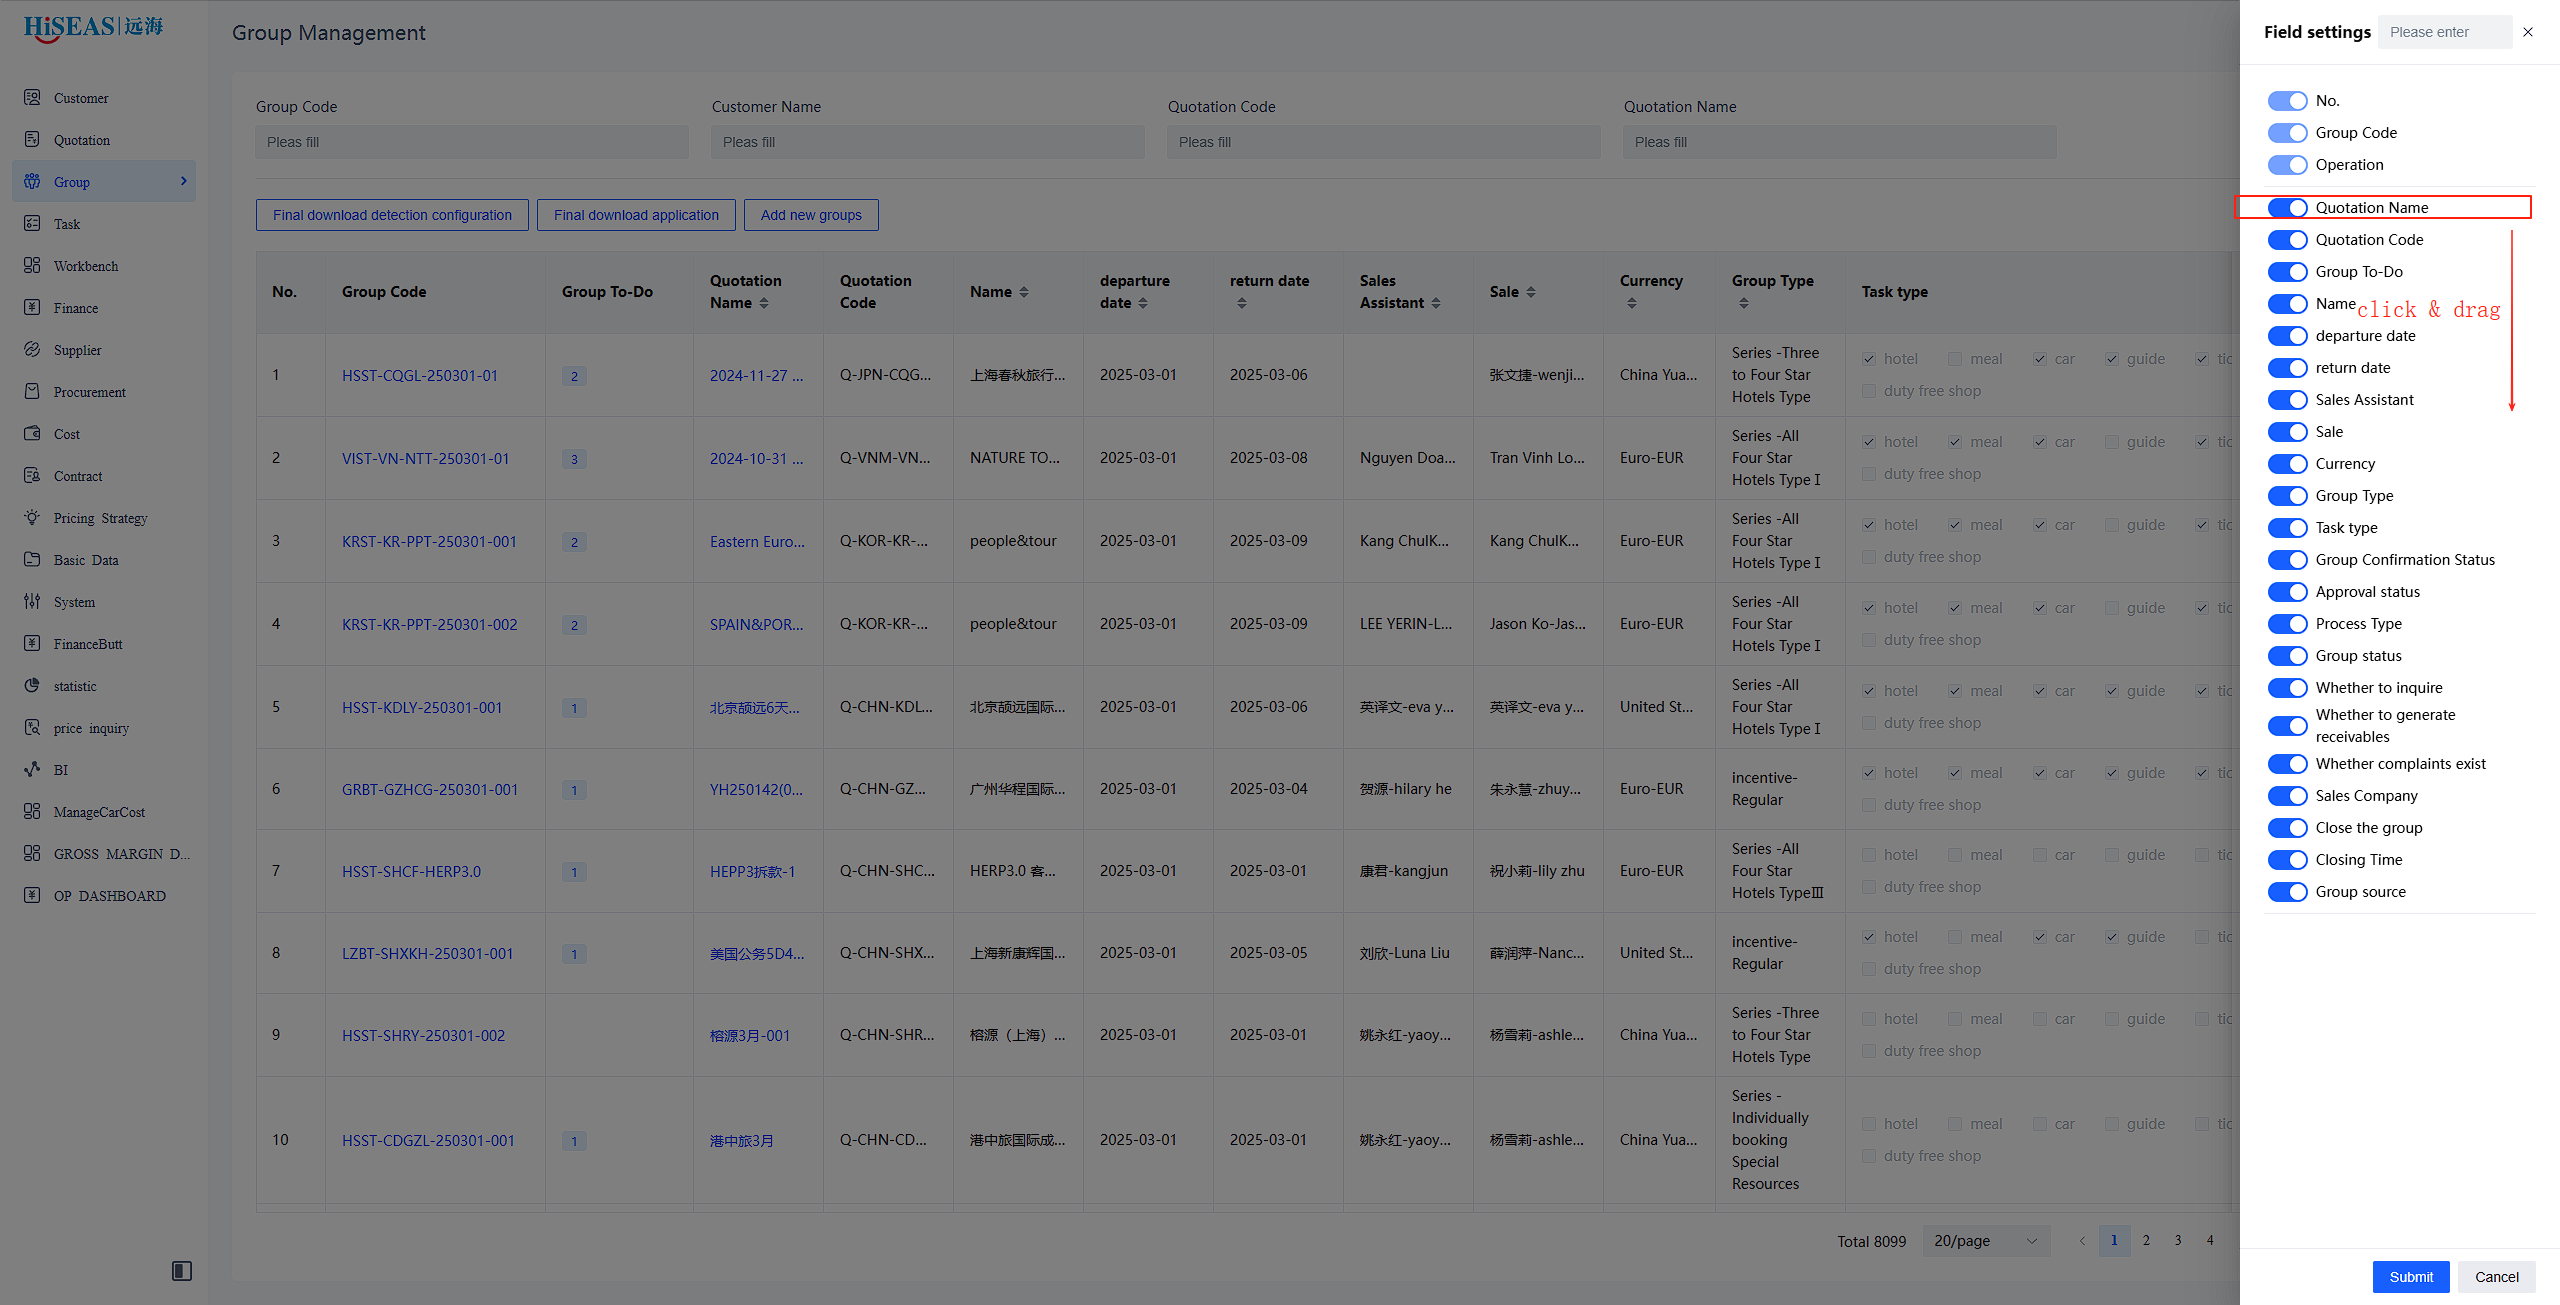Sort by Currency column arrows
The height and width of the screenshot is (1305, 2560).
pos(1632,303)
